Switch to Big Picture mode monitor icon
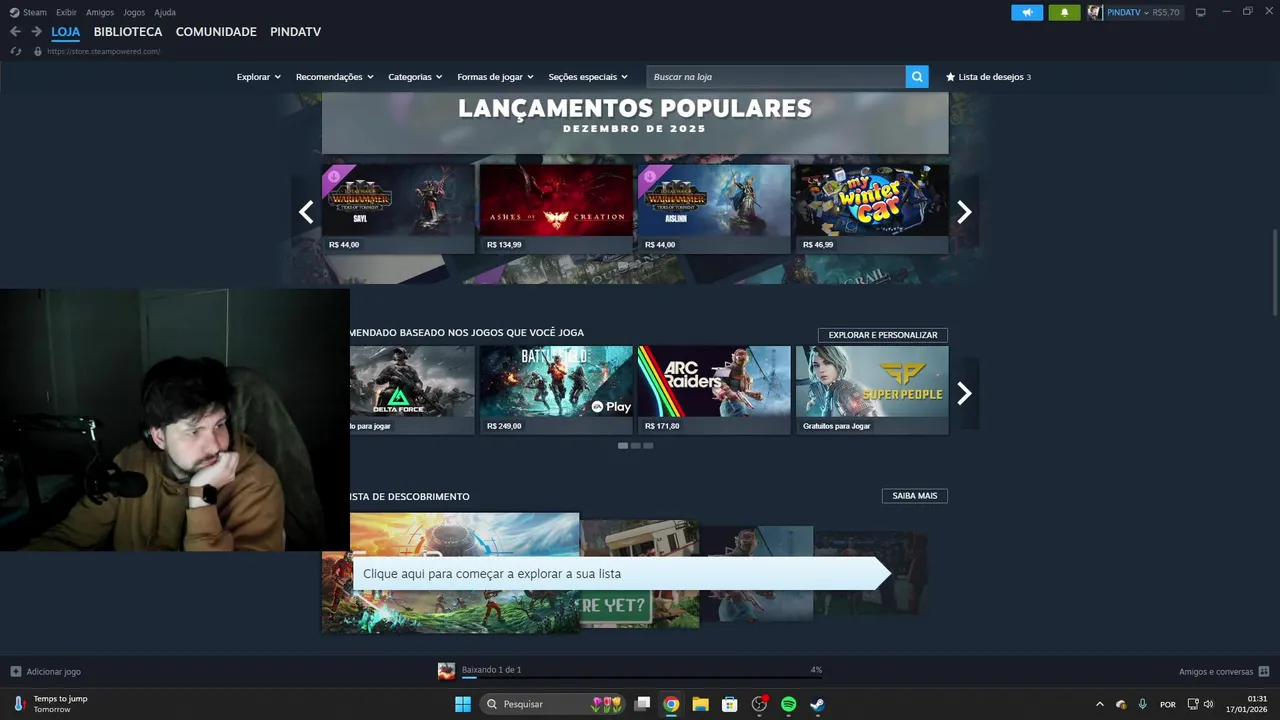1280x720 pixels. (x=1200, y=12)
